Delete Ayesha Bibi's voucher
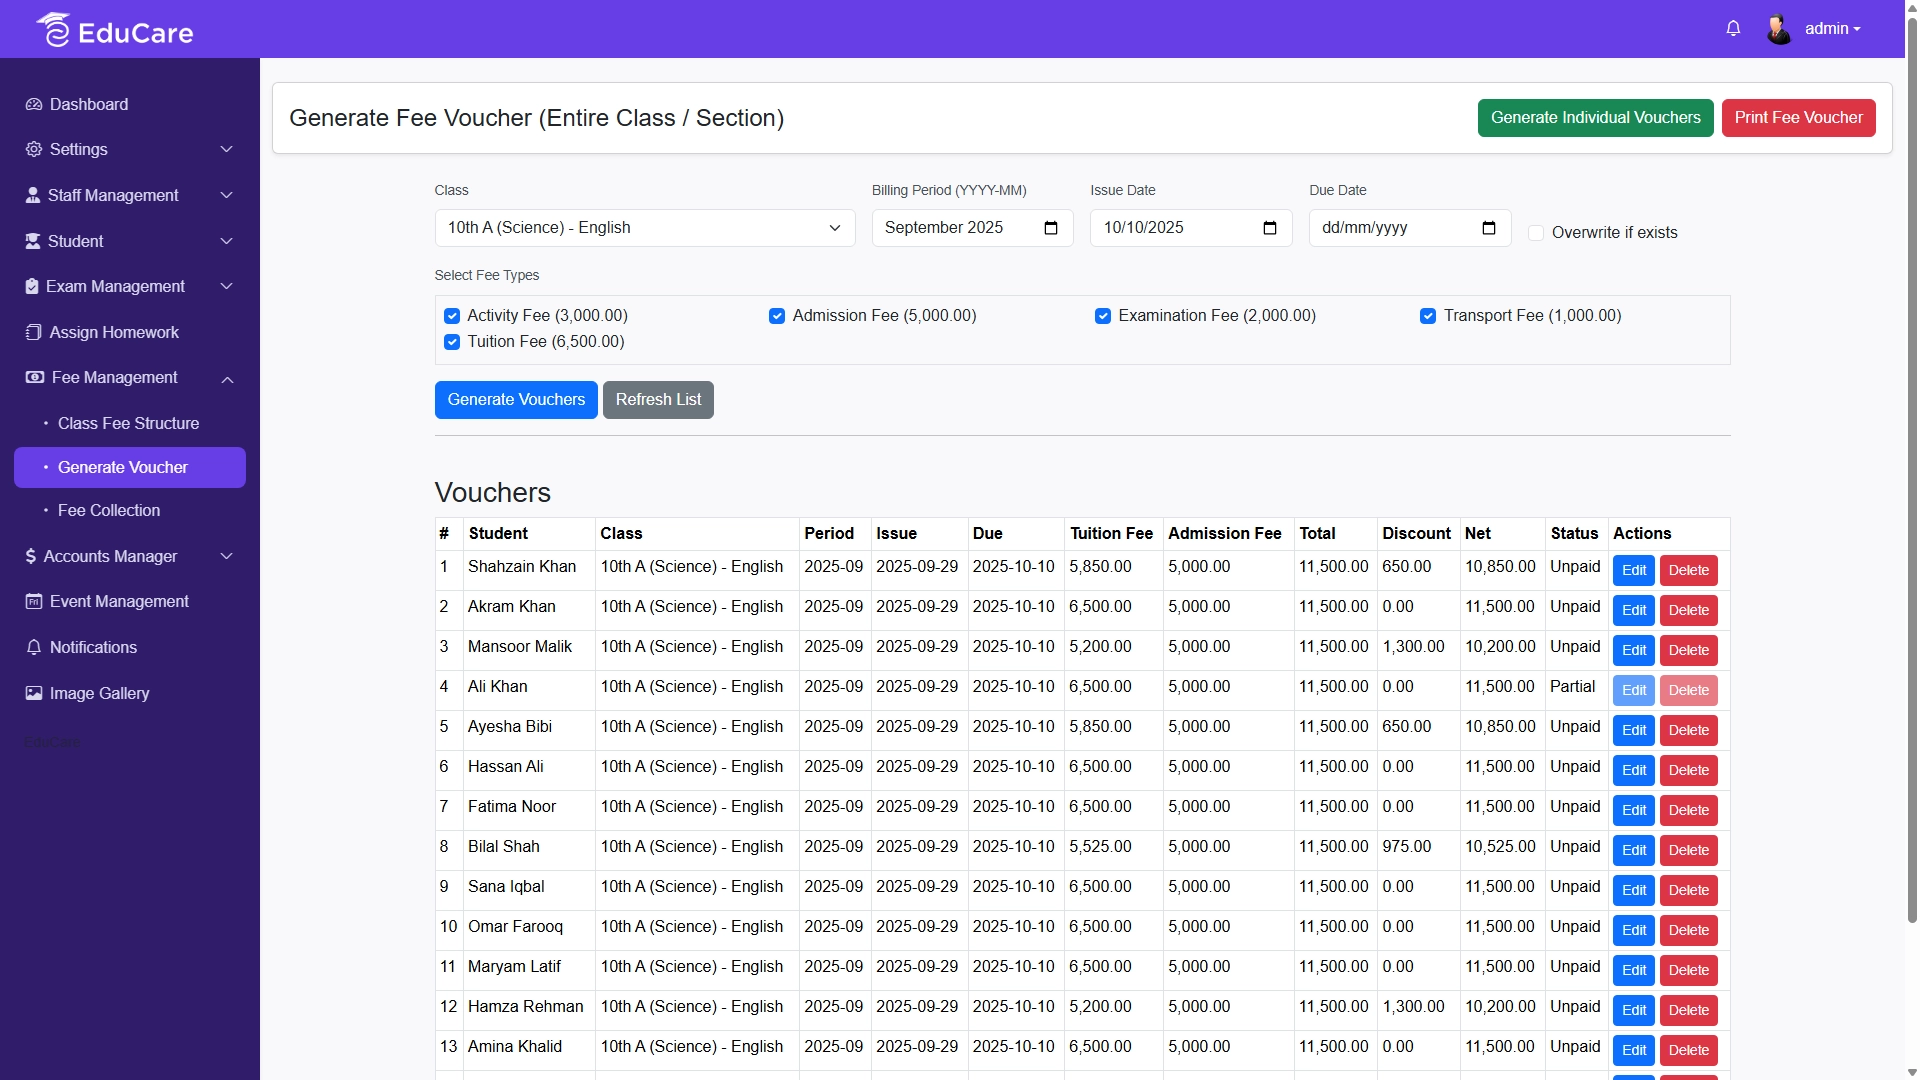 [x=1688, y=730]
